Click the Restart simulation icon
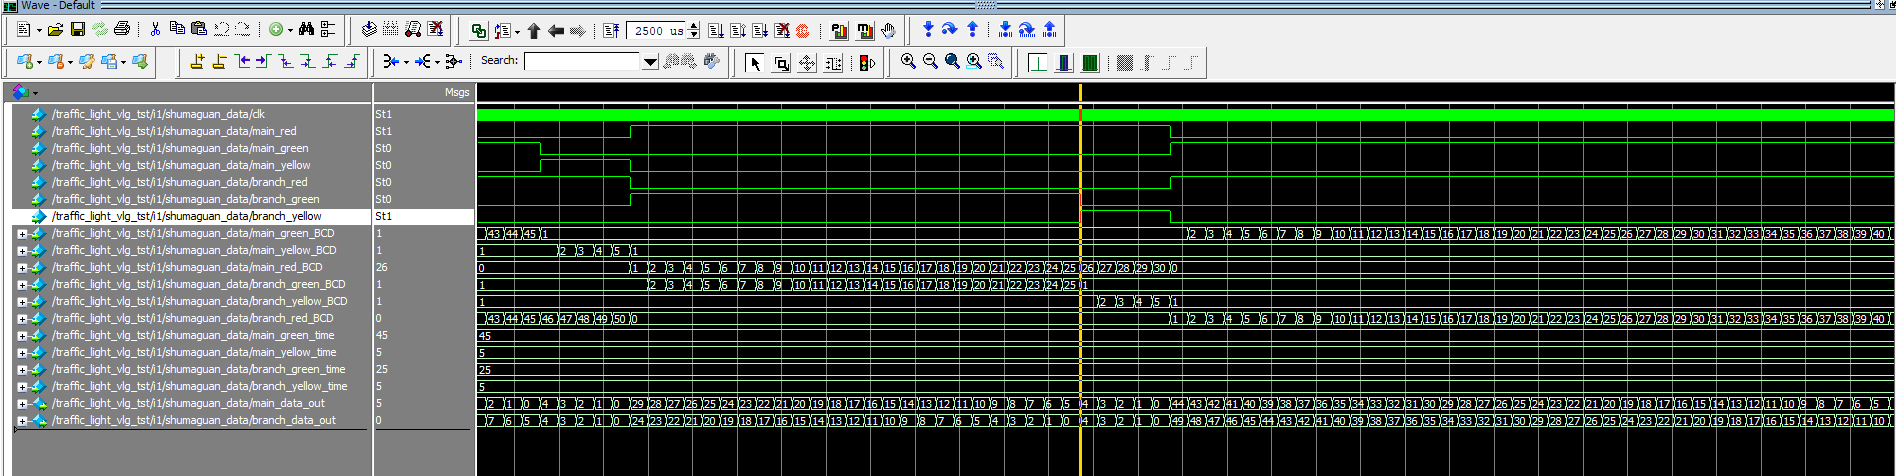This screenshot has height=476, width=1896. [611, 31]
